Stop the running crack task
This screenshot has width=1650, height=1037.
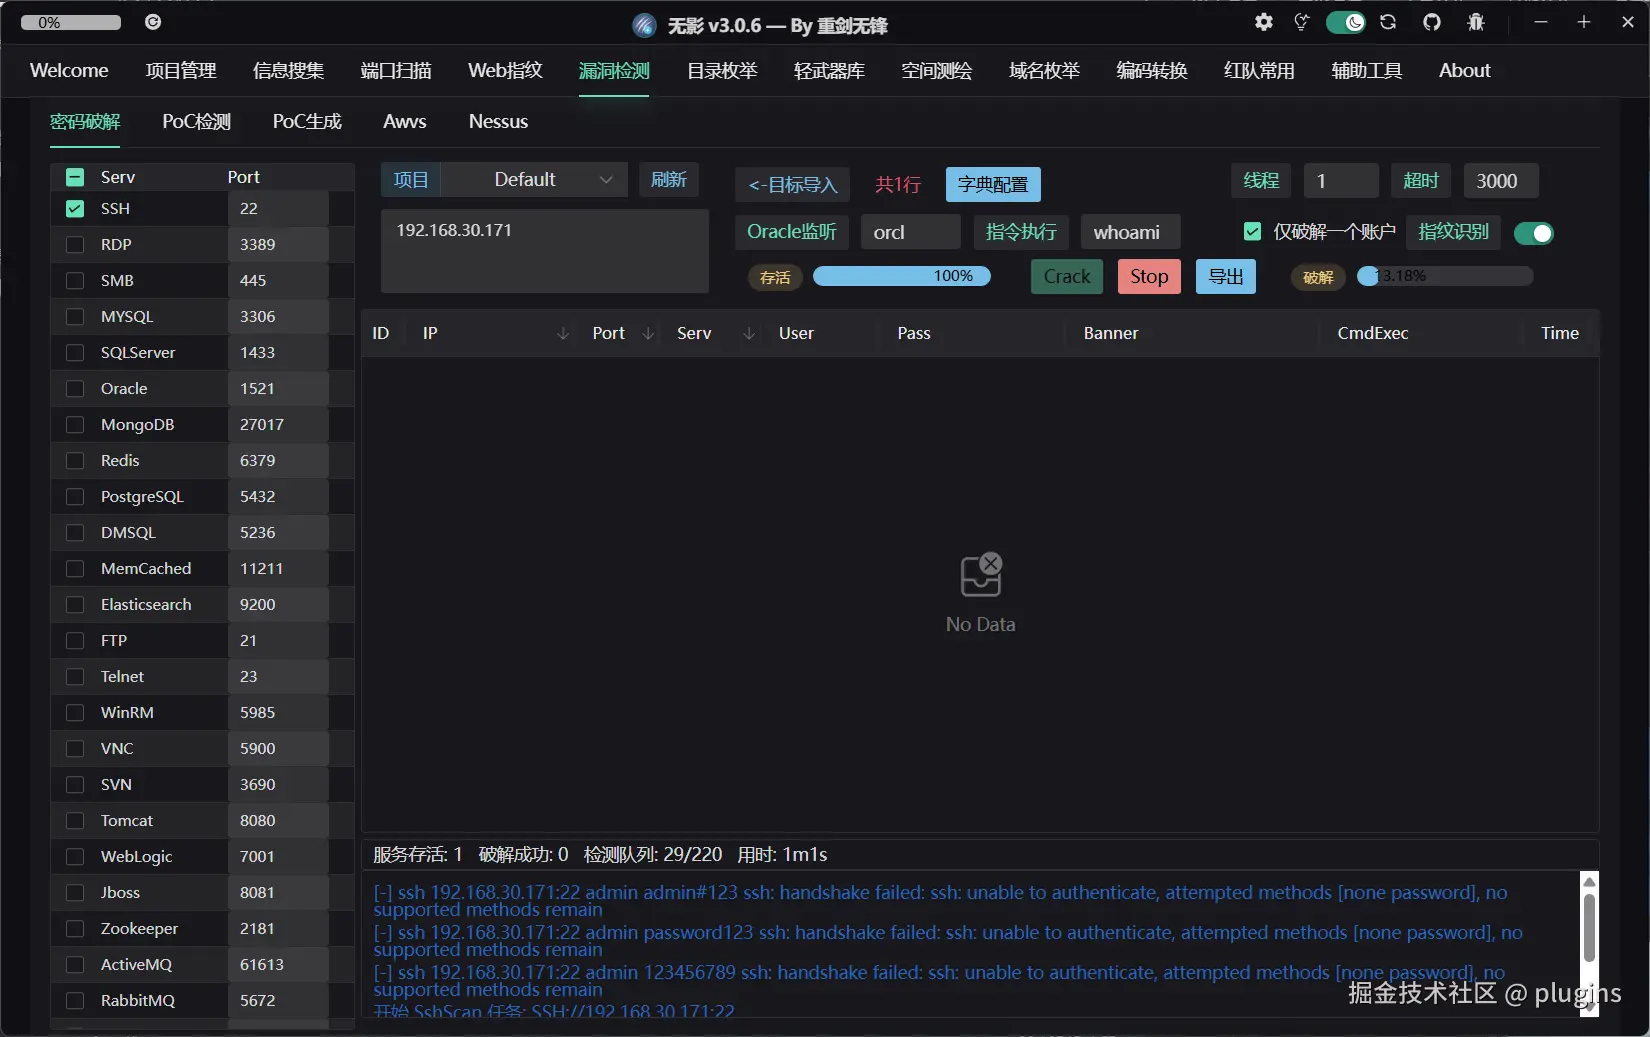1149,277
